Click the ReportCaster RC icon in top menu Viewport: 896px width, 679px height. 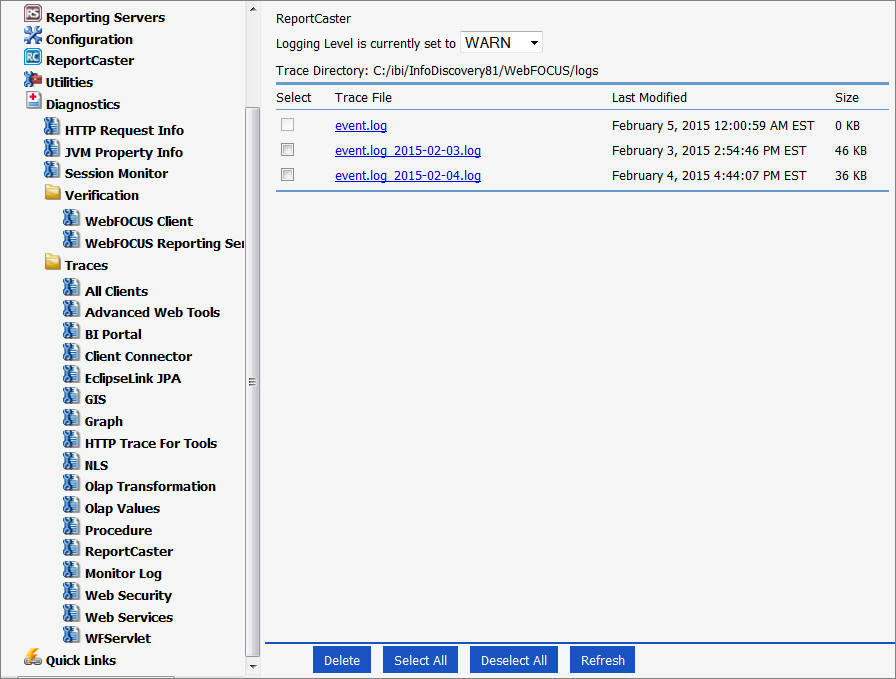[x=33, y=57]
